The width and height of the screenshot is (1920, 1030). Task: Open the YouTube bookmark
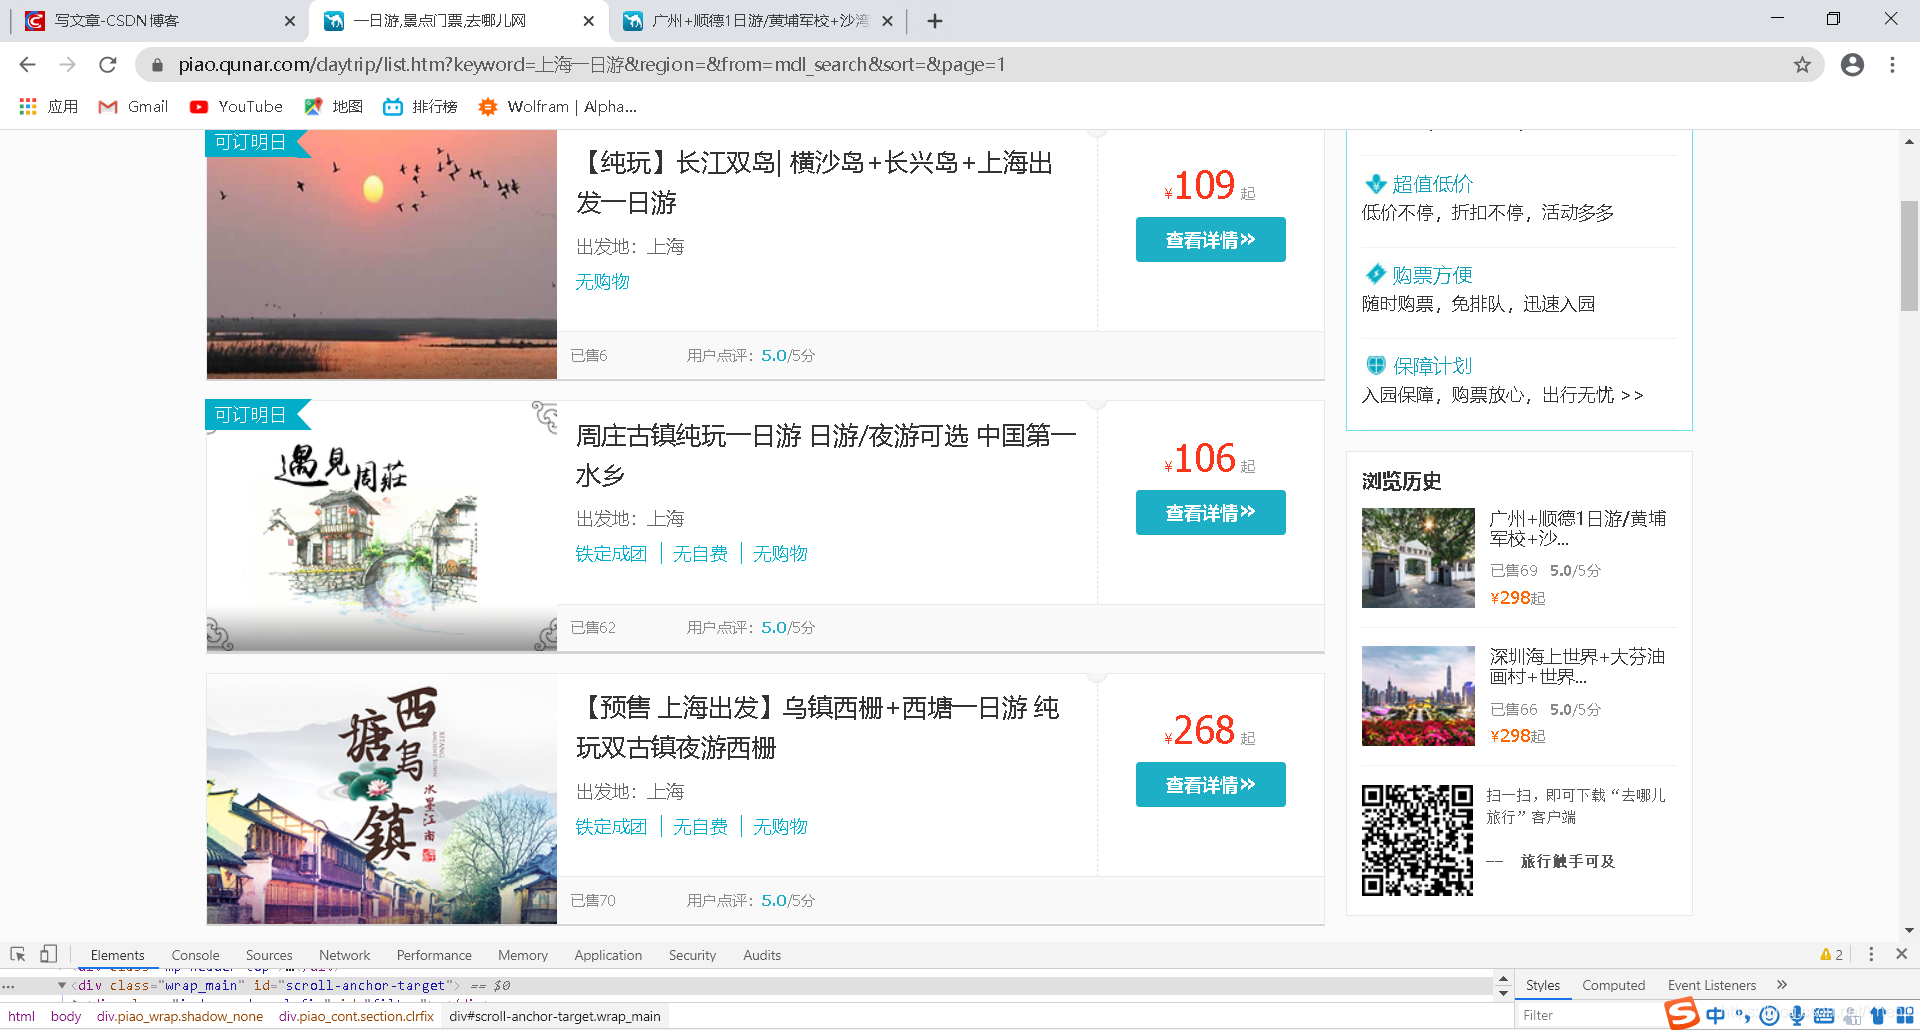click(236, 107)
